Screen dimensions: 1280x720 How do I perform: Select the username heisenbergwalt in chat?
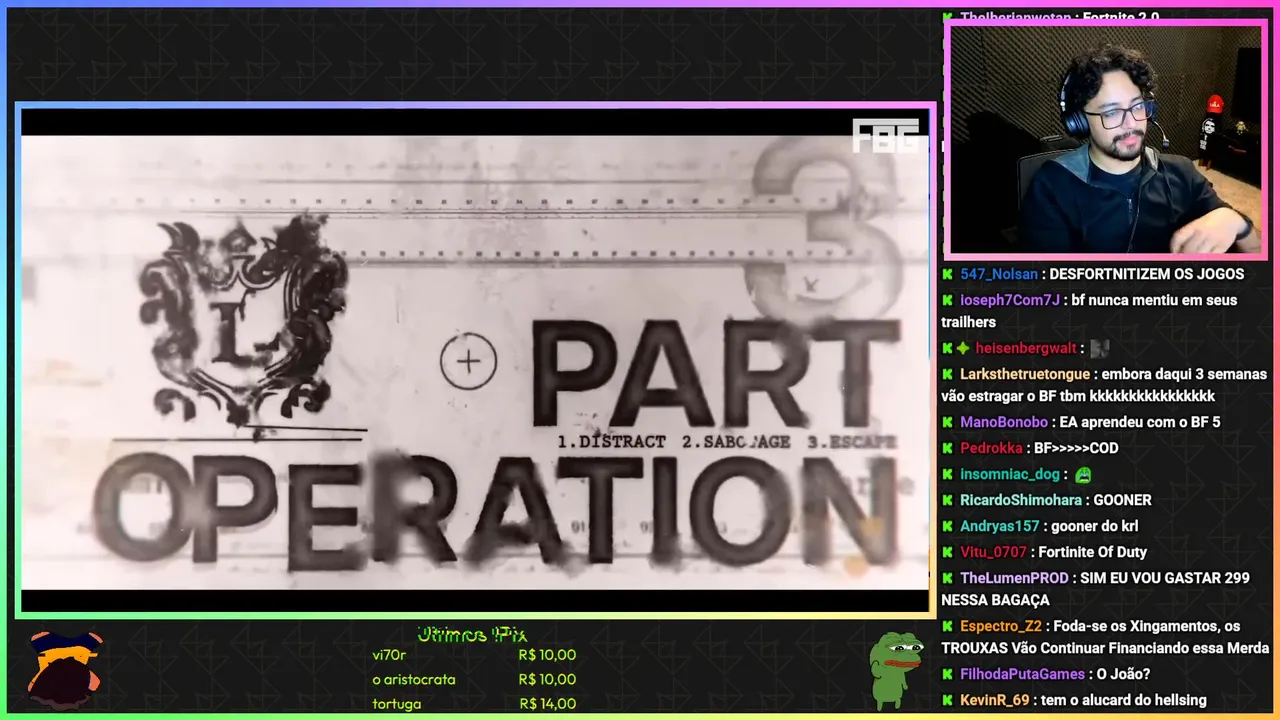point(1026,348)
